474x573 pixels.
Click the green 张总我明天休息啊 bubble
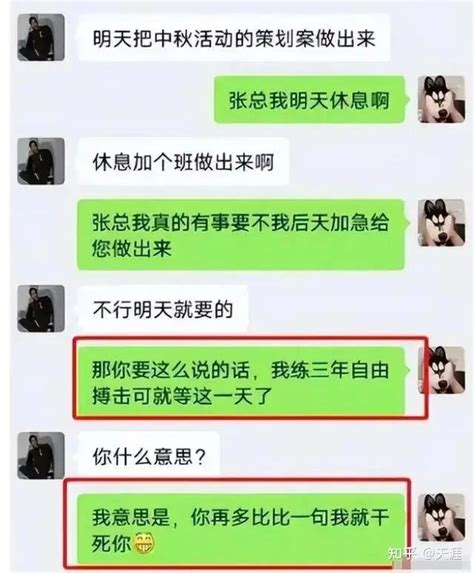point(311,100)
